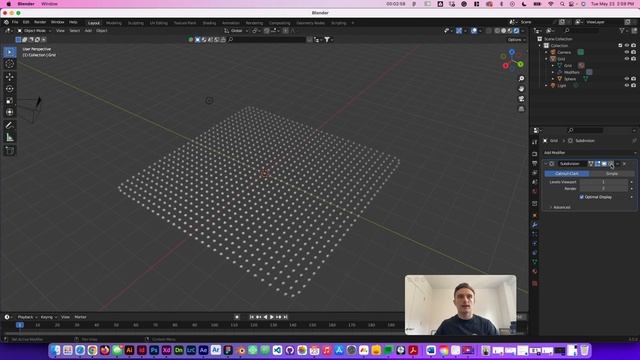Open the World properties tab
This screenshot has width=640, height=360.
(x=535, y=191)
